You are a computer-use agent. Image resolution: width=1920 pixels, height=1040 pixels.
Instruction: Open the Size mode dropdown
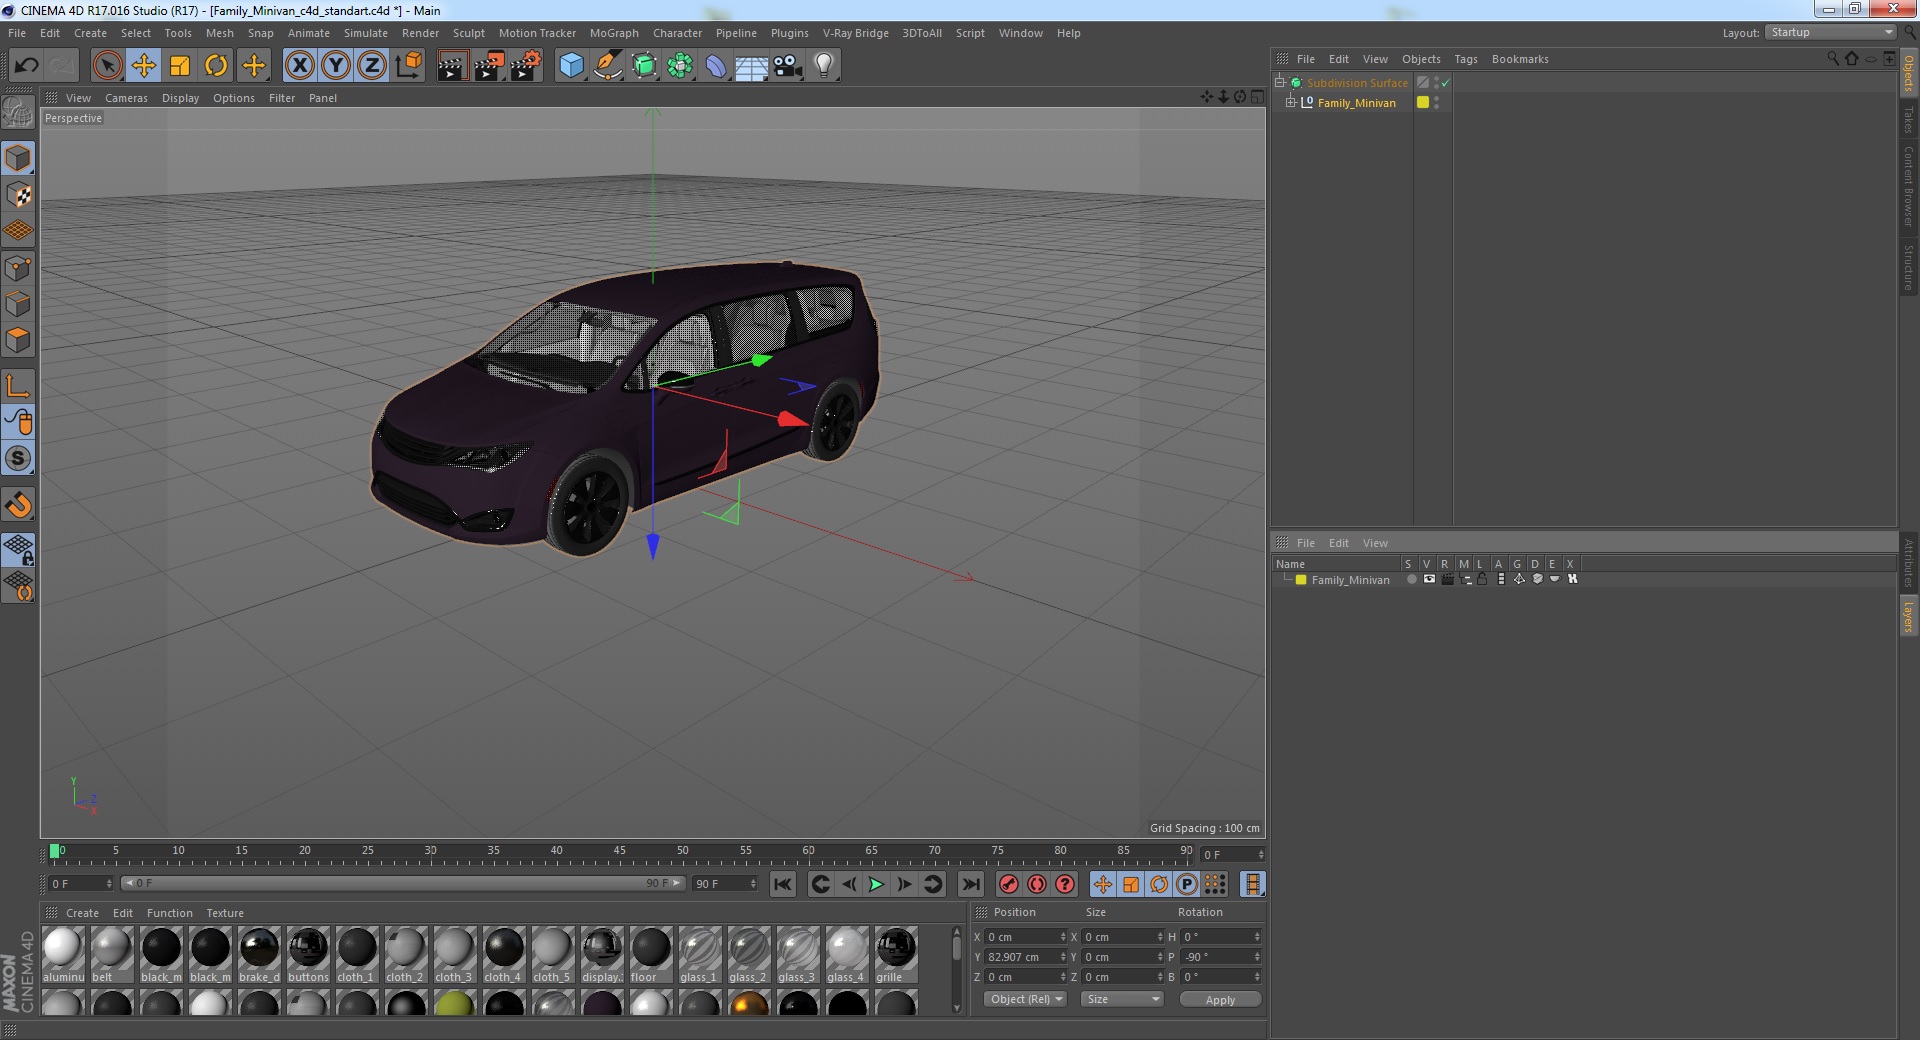click(x=1123, y=999)
